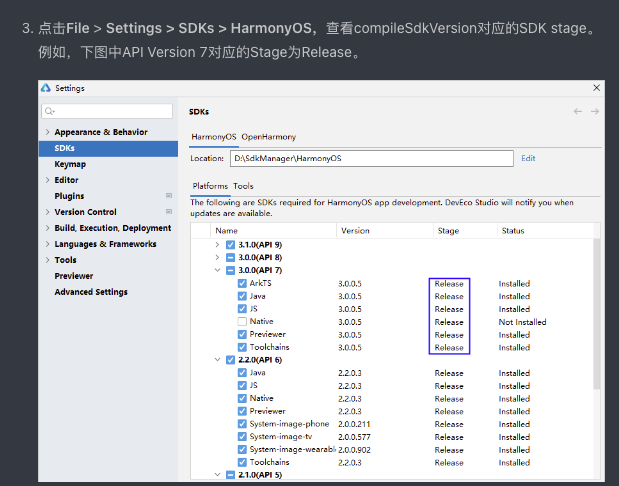Screen dimensions: 619x486
Task: Expand the Tools settings section
Action: [x=47, y=260]
